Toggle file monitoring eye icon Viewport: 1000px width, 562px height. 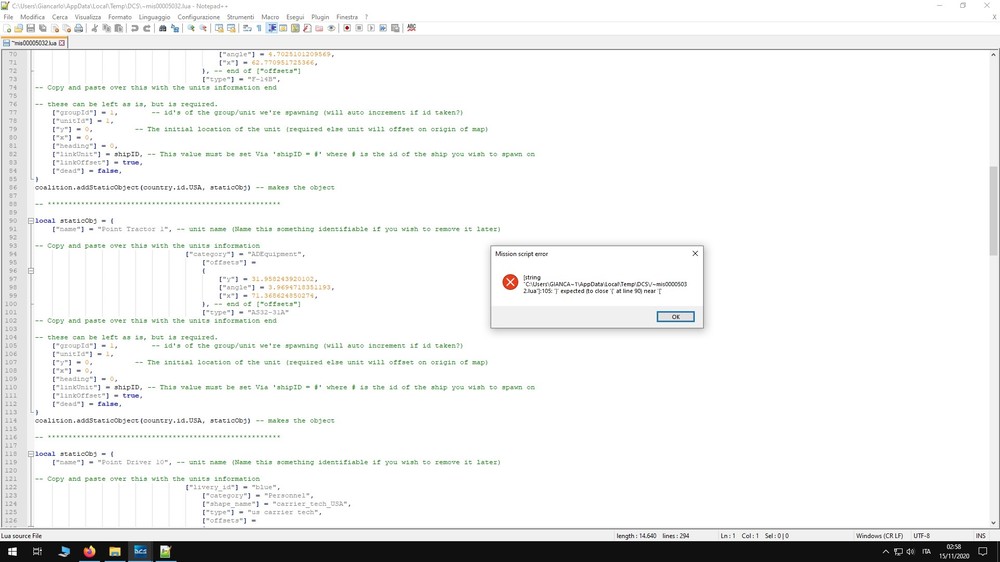(331, 28)
